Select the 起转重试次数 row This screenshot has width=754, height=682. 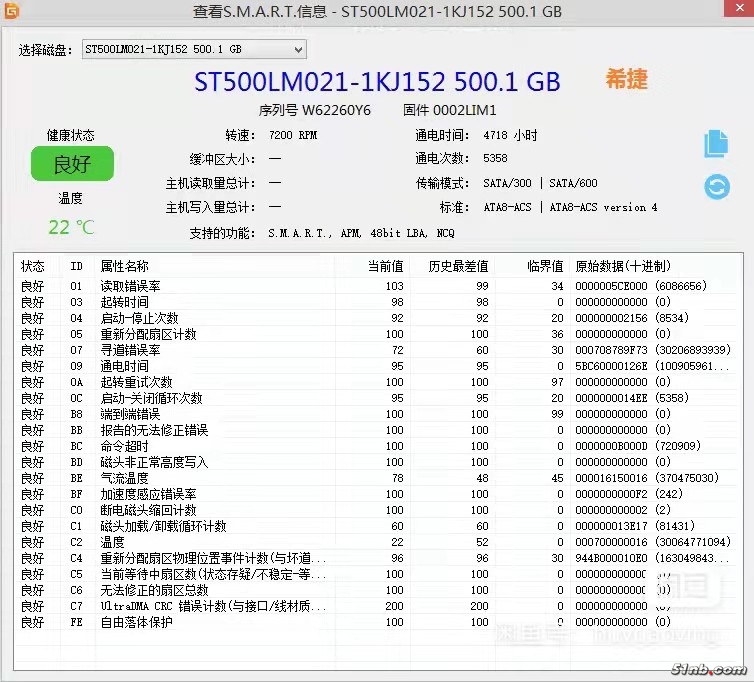376,382
